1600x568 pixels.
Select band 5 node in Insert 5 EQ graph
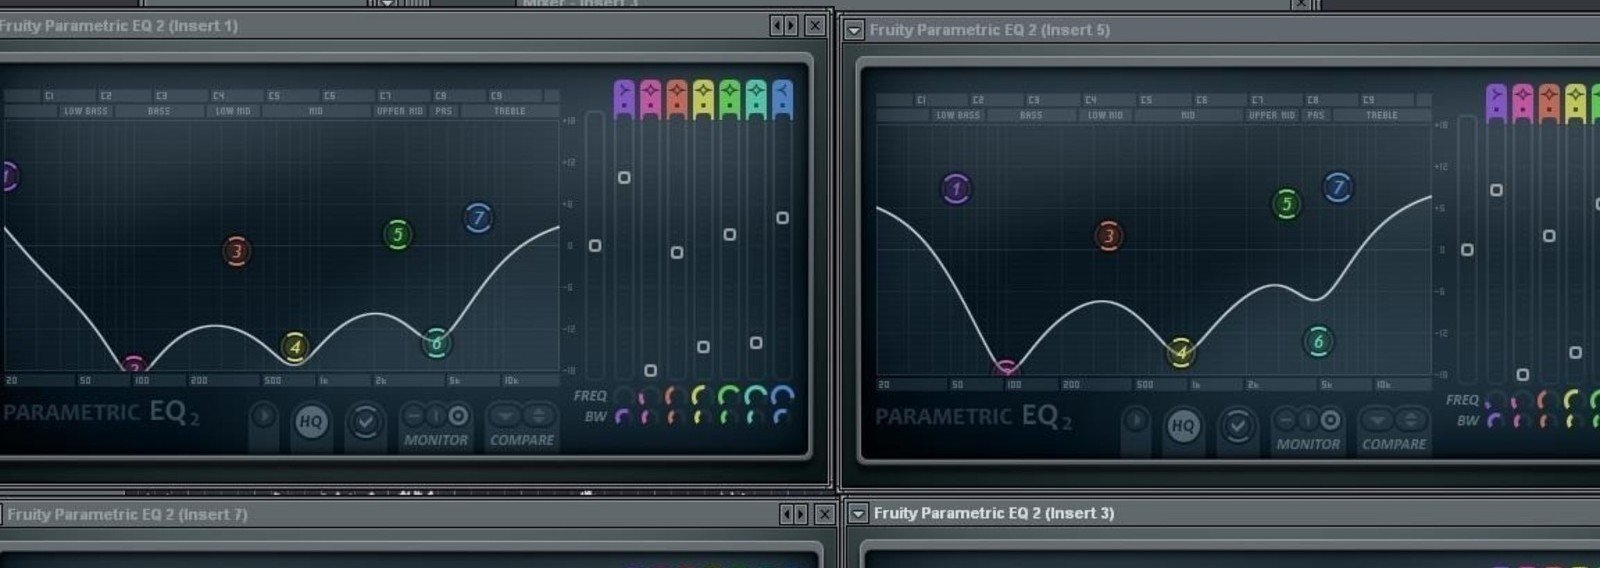[1287, 205]
